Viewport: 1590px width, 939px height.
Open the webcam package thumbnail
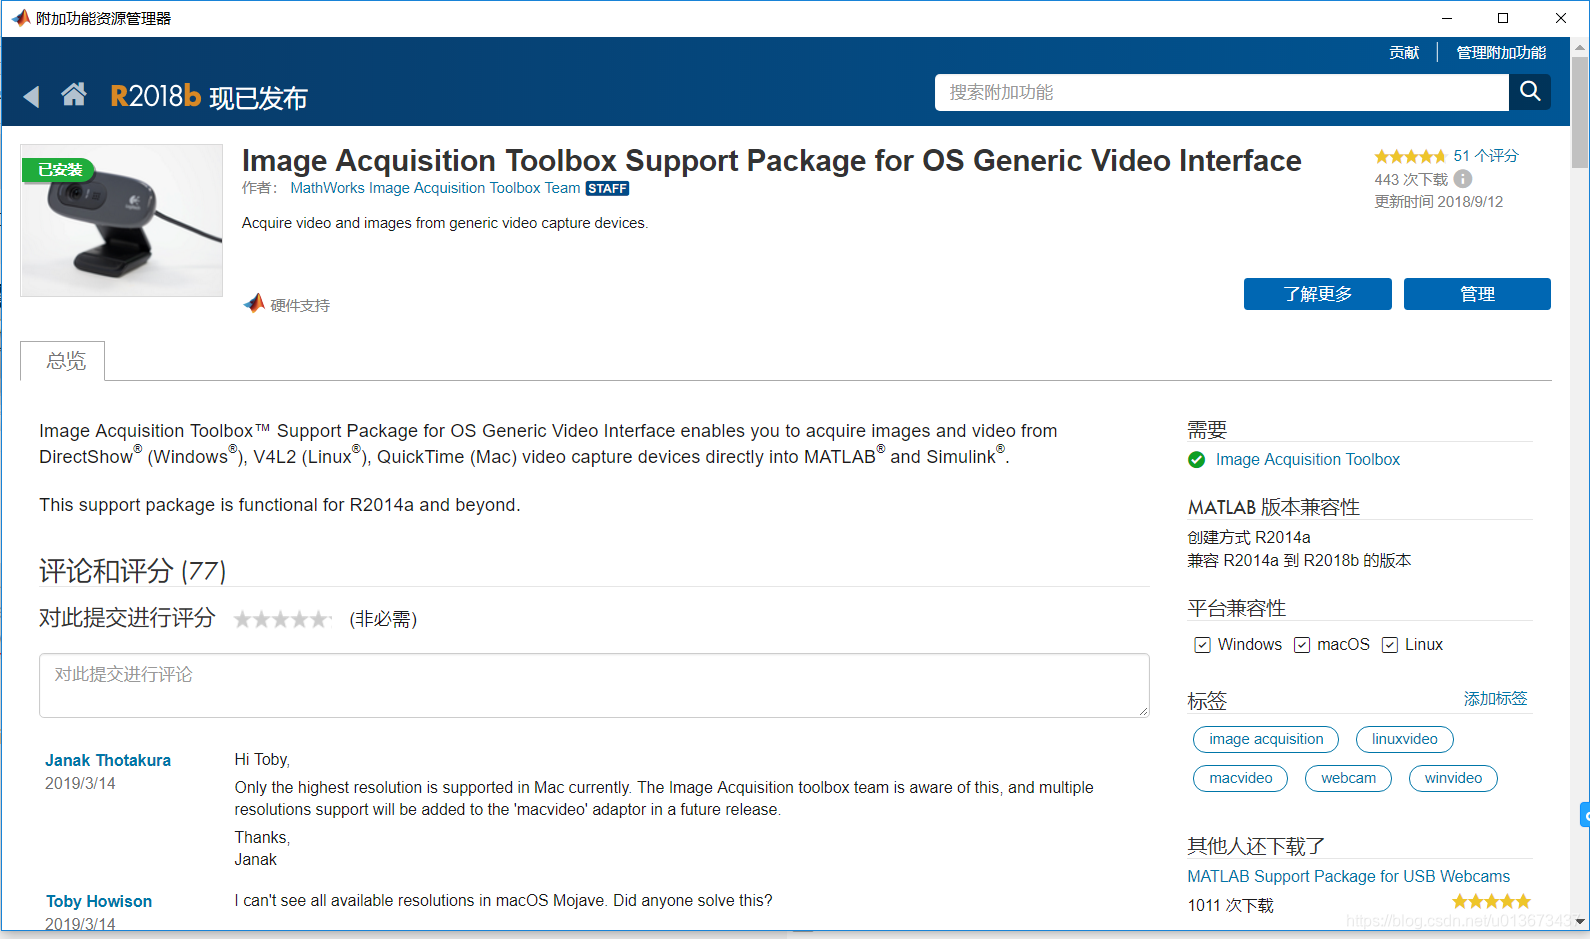121,220
